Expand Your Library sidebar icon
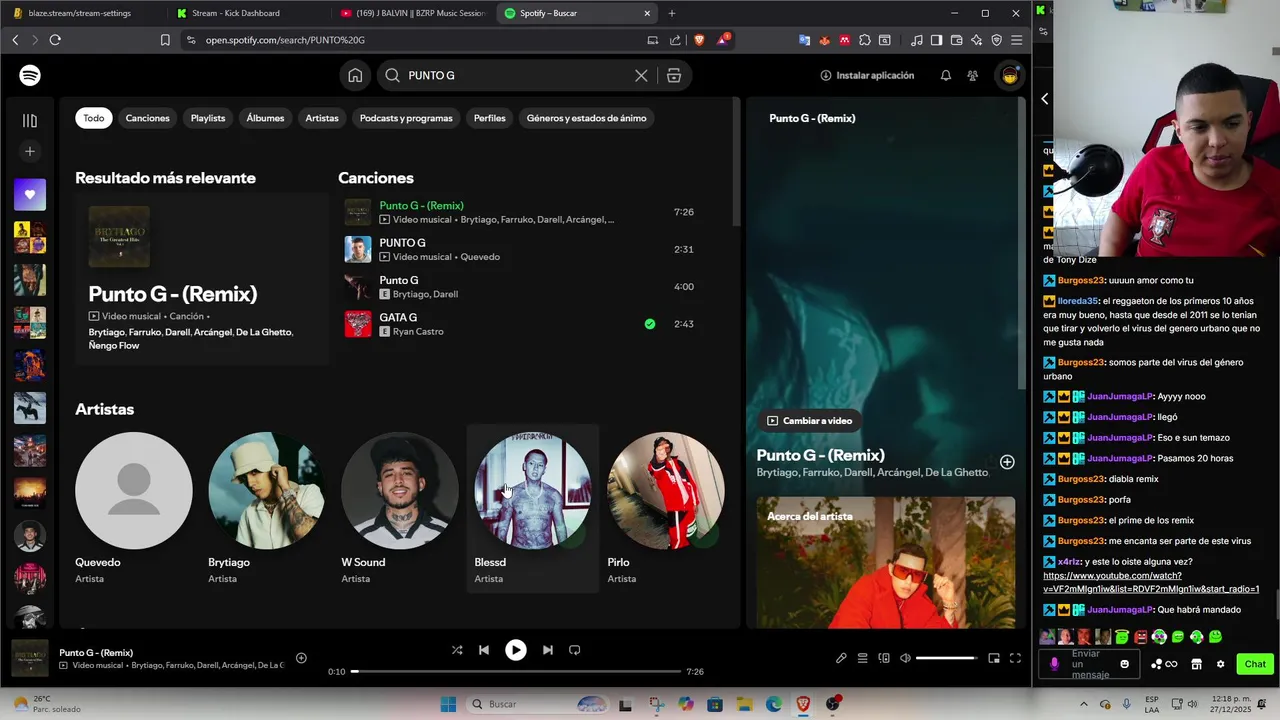Screen dimensions: 1280x720 click(x=30, y=120)
